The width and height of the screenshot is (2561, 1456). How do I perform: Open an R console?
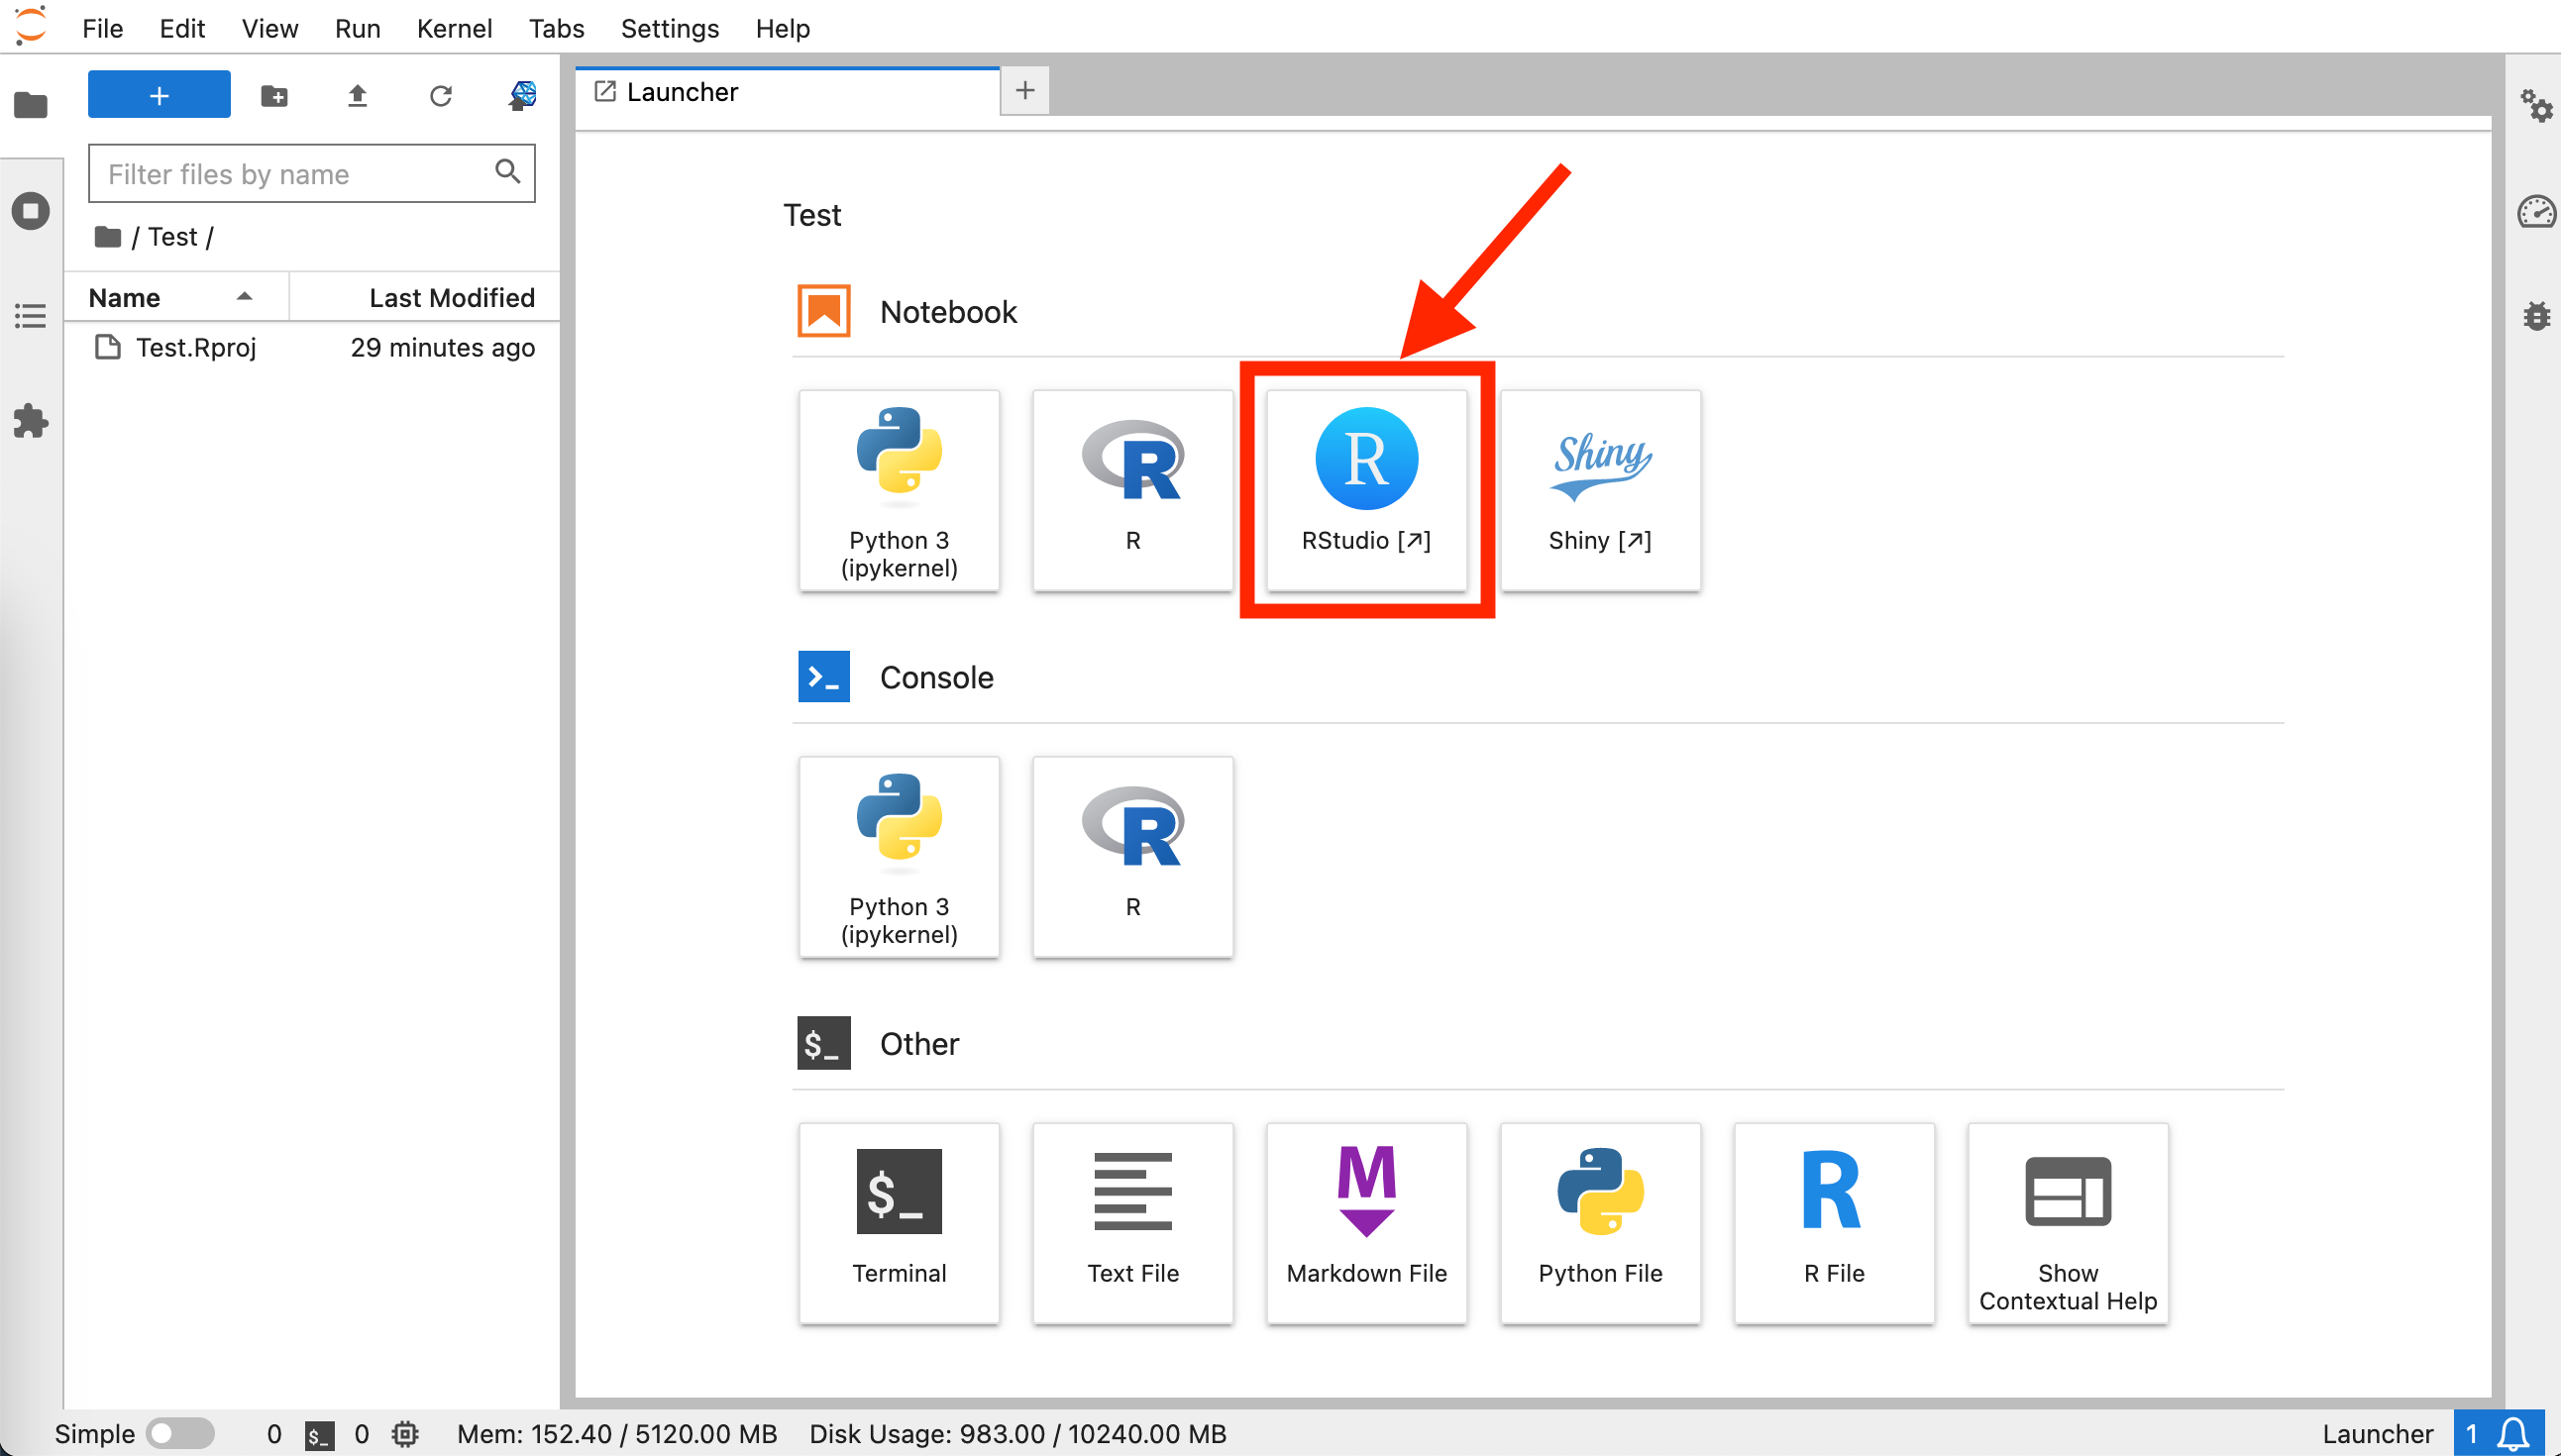coord(1133,857)
